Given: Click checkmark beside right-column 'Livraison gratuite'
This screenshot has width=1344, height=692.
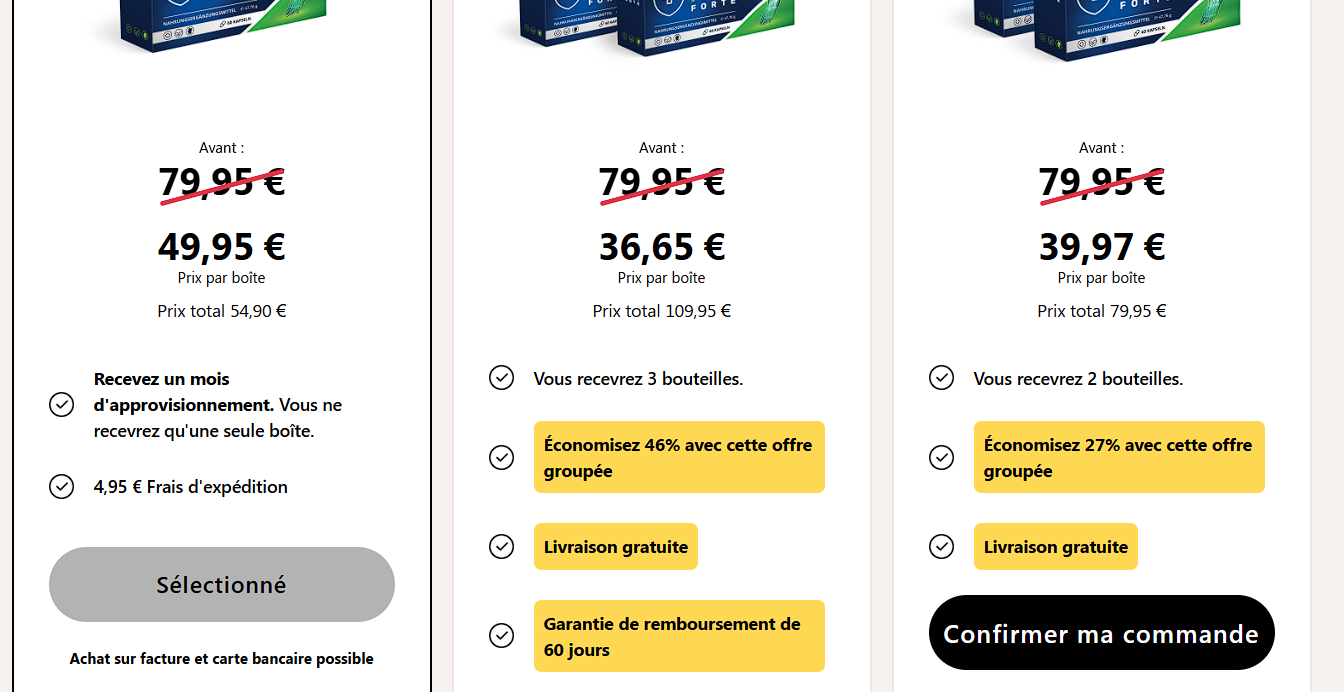Looking at the screenshot, I should 941,546.
